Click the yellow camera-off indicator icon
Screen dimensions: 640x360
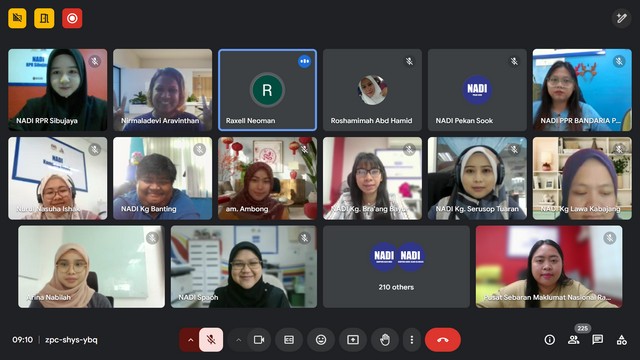pyautogui.click(x=17, y=18)
